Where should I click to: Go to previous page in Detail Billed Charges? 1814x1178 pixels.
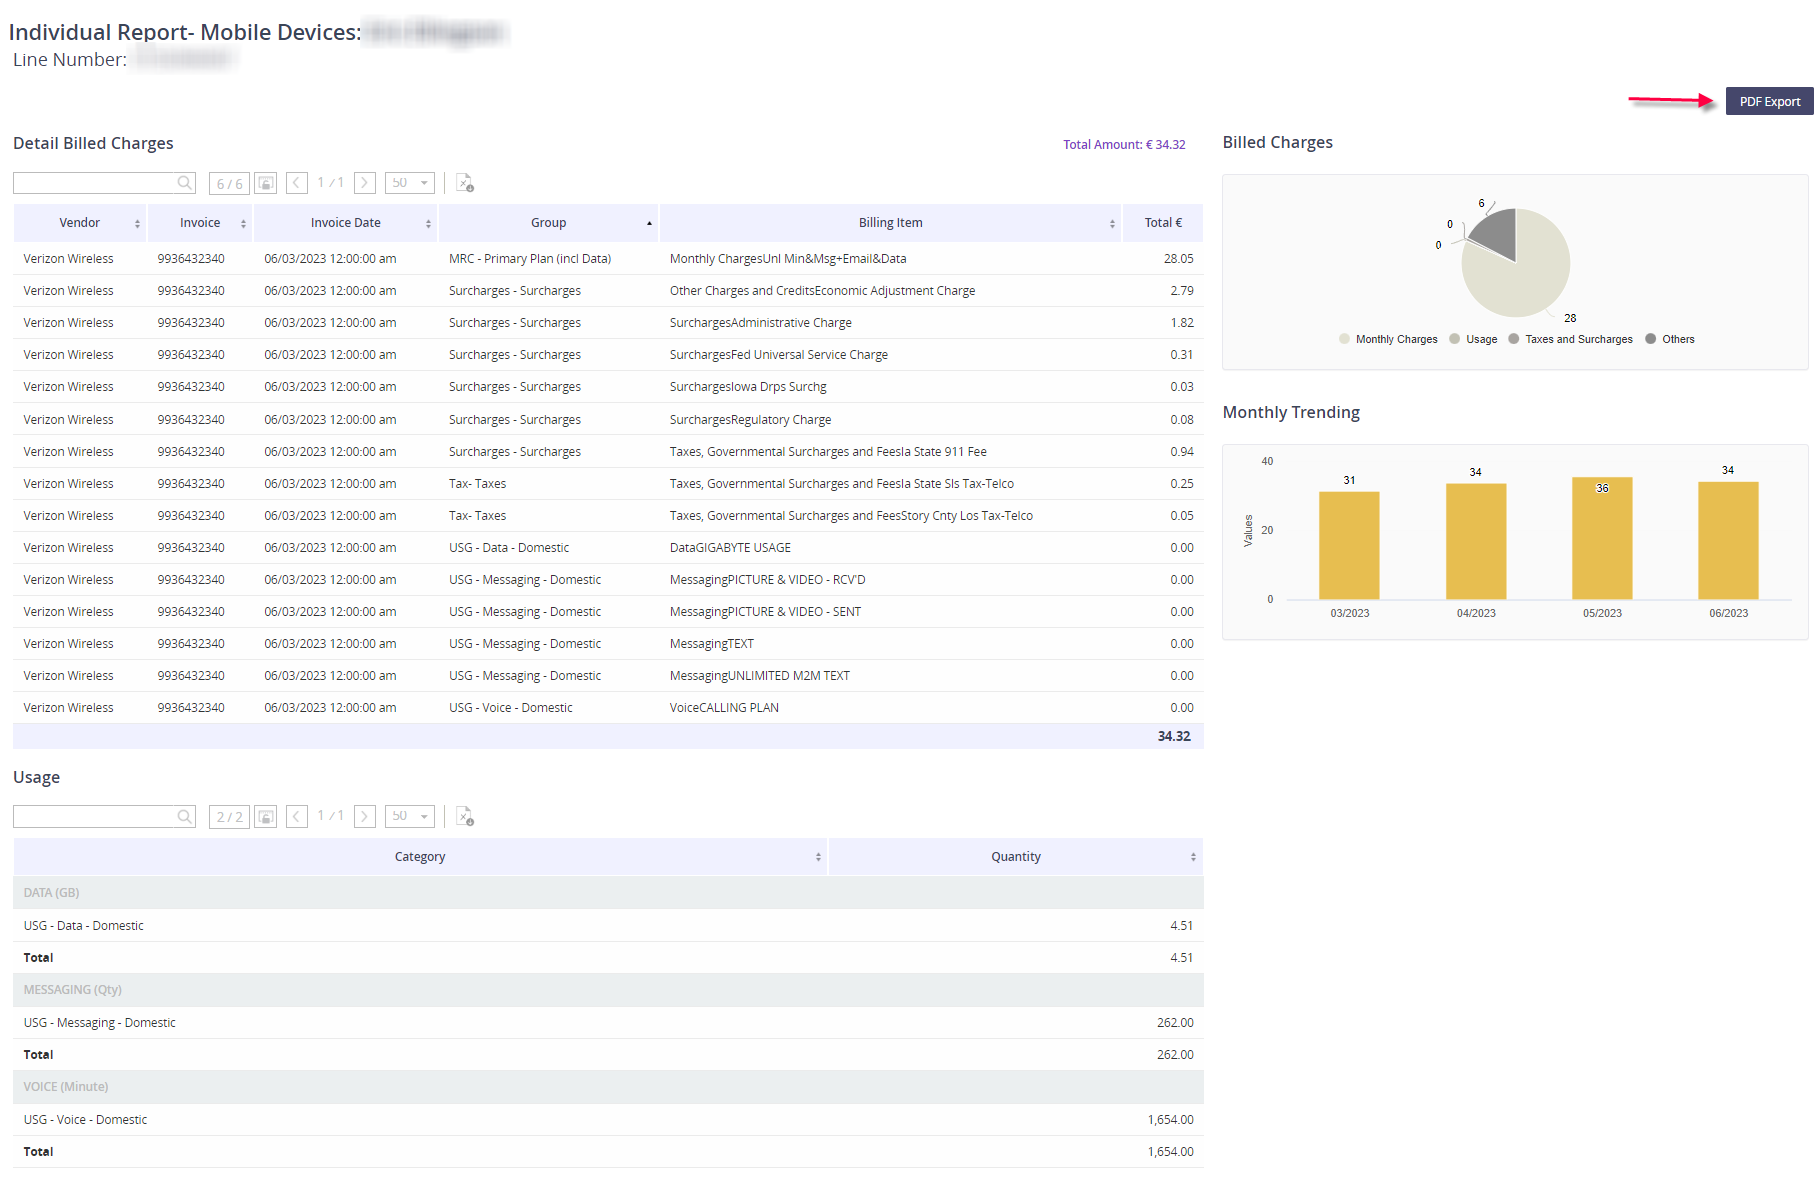[x=297, y=183]
